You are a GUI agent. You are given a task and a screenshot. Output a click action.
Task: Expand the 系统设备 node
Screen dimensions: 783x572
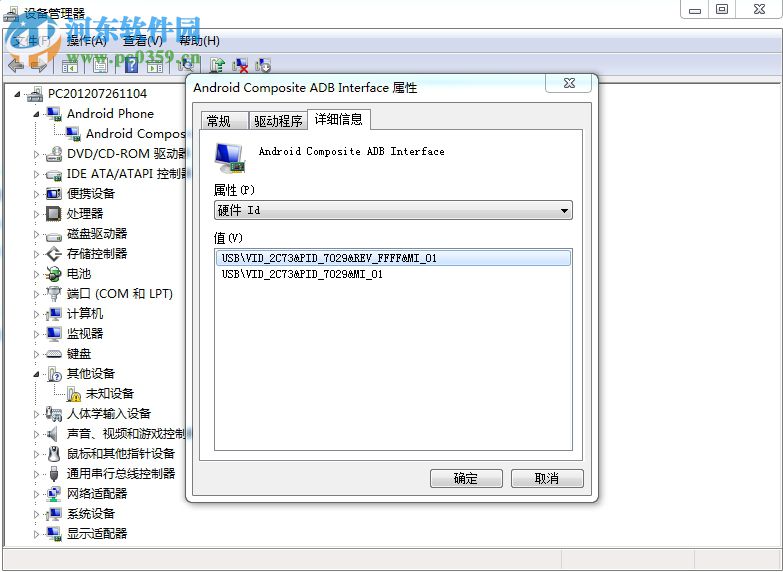pyautogui.click(x=36, y=514)
